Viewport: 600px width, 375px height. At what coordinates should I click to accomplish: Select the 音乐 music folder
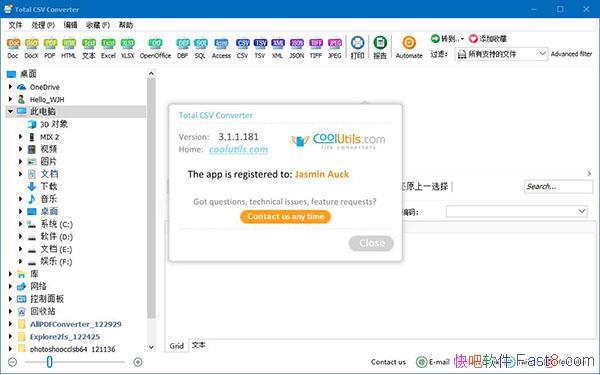tap(43, 199)
